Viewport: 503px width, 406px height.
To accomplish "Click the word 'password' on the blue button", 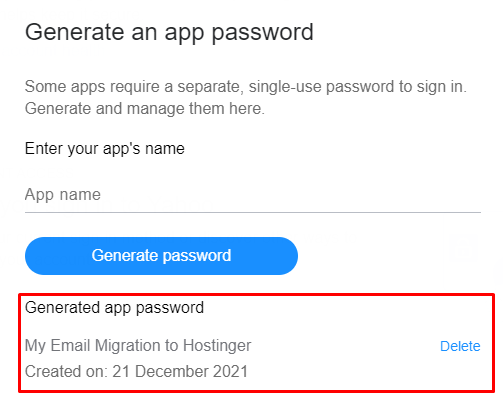I will [x=197, y=257].
